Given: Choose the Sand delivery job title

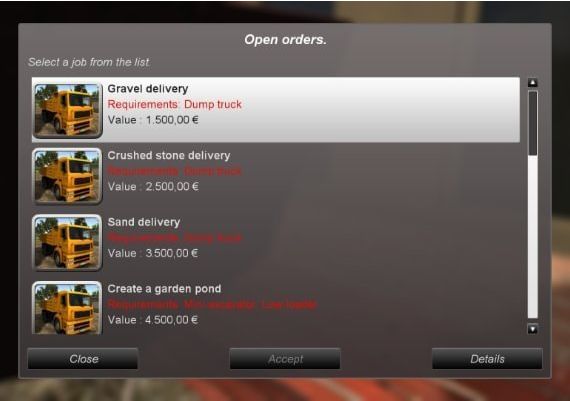Looking at the screenshot, I should pyautogui.click(x=144, y=222).
